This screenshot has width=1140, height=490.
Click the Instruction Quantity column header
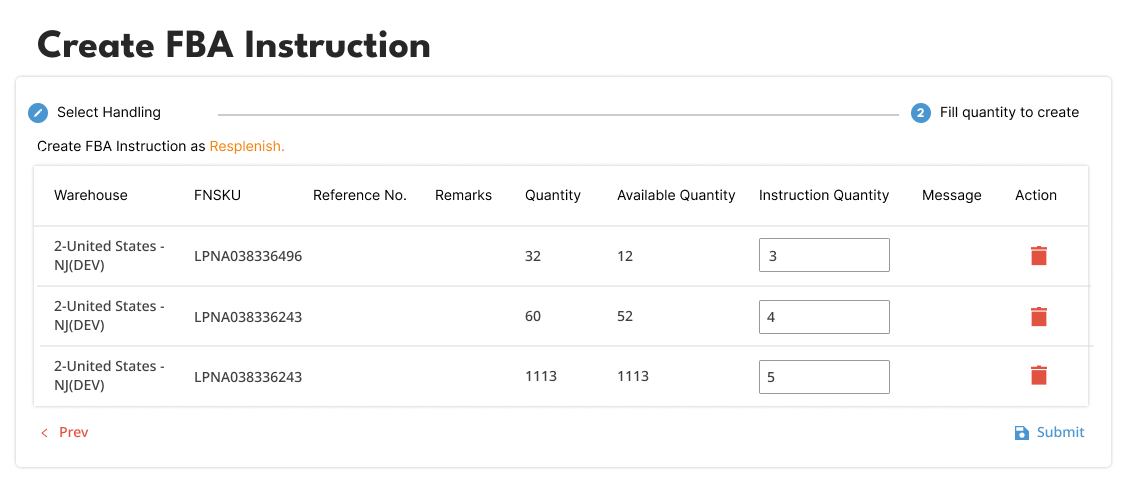[824, 196]
